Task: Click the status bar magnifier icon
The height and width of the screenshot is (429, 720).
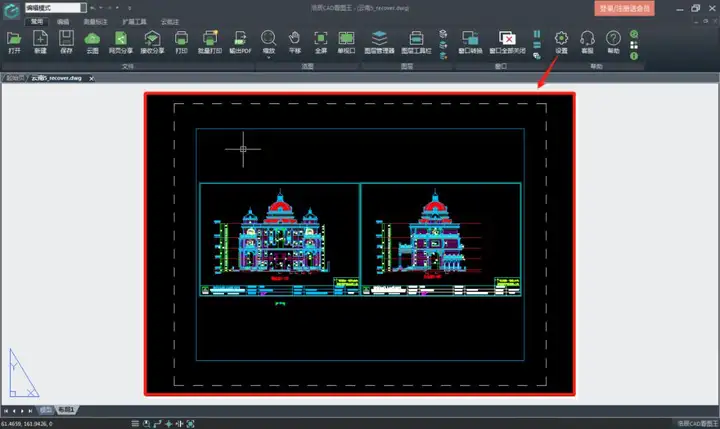Action: click(x=146, y=423)
